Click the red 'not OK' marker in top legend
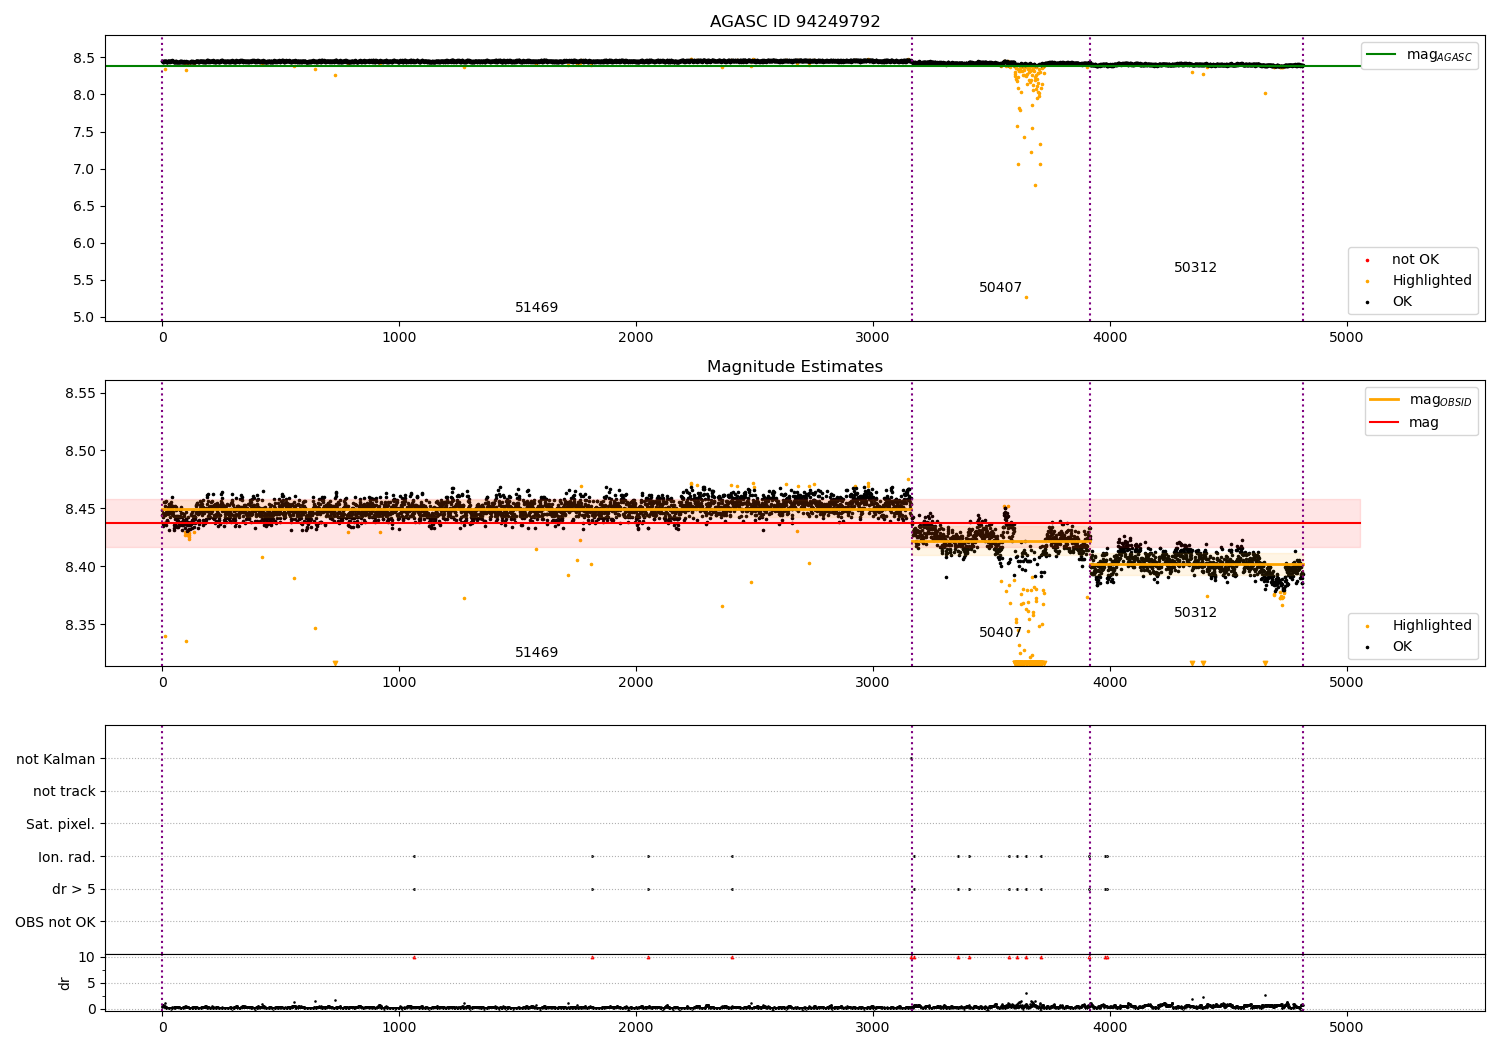1500x1050 pixels. pos(1367,260)
